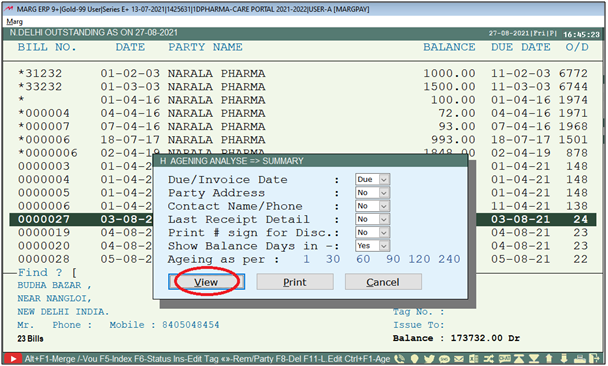Open the Last Receipt Detail dropdown
This screenshot has height=366, width=608.
(x=373, y=219)
